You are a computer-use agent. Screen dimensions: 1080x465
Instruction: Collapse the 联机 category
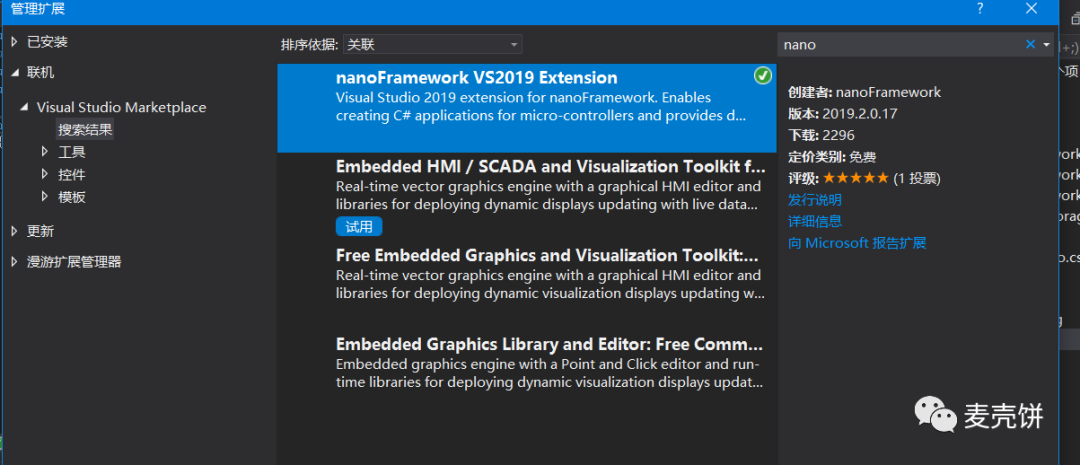(x=15, y=72)
